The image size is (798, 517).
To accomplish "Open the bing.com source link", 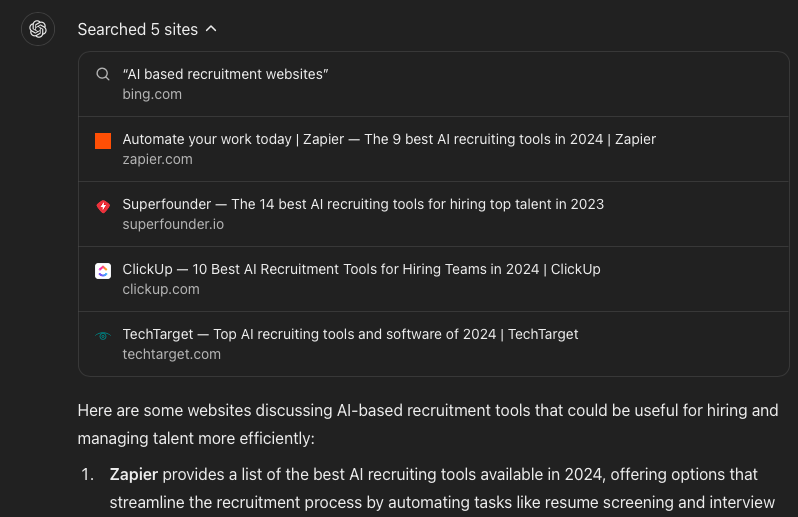I will pyautogui.click(x=152, y=94).
